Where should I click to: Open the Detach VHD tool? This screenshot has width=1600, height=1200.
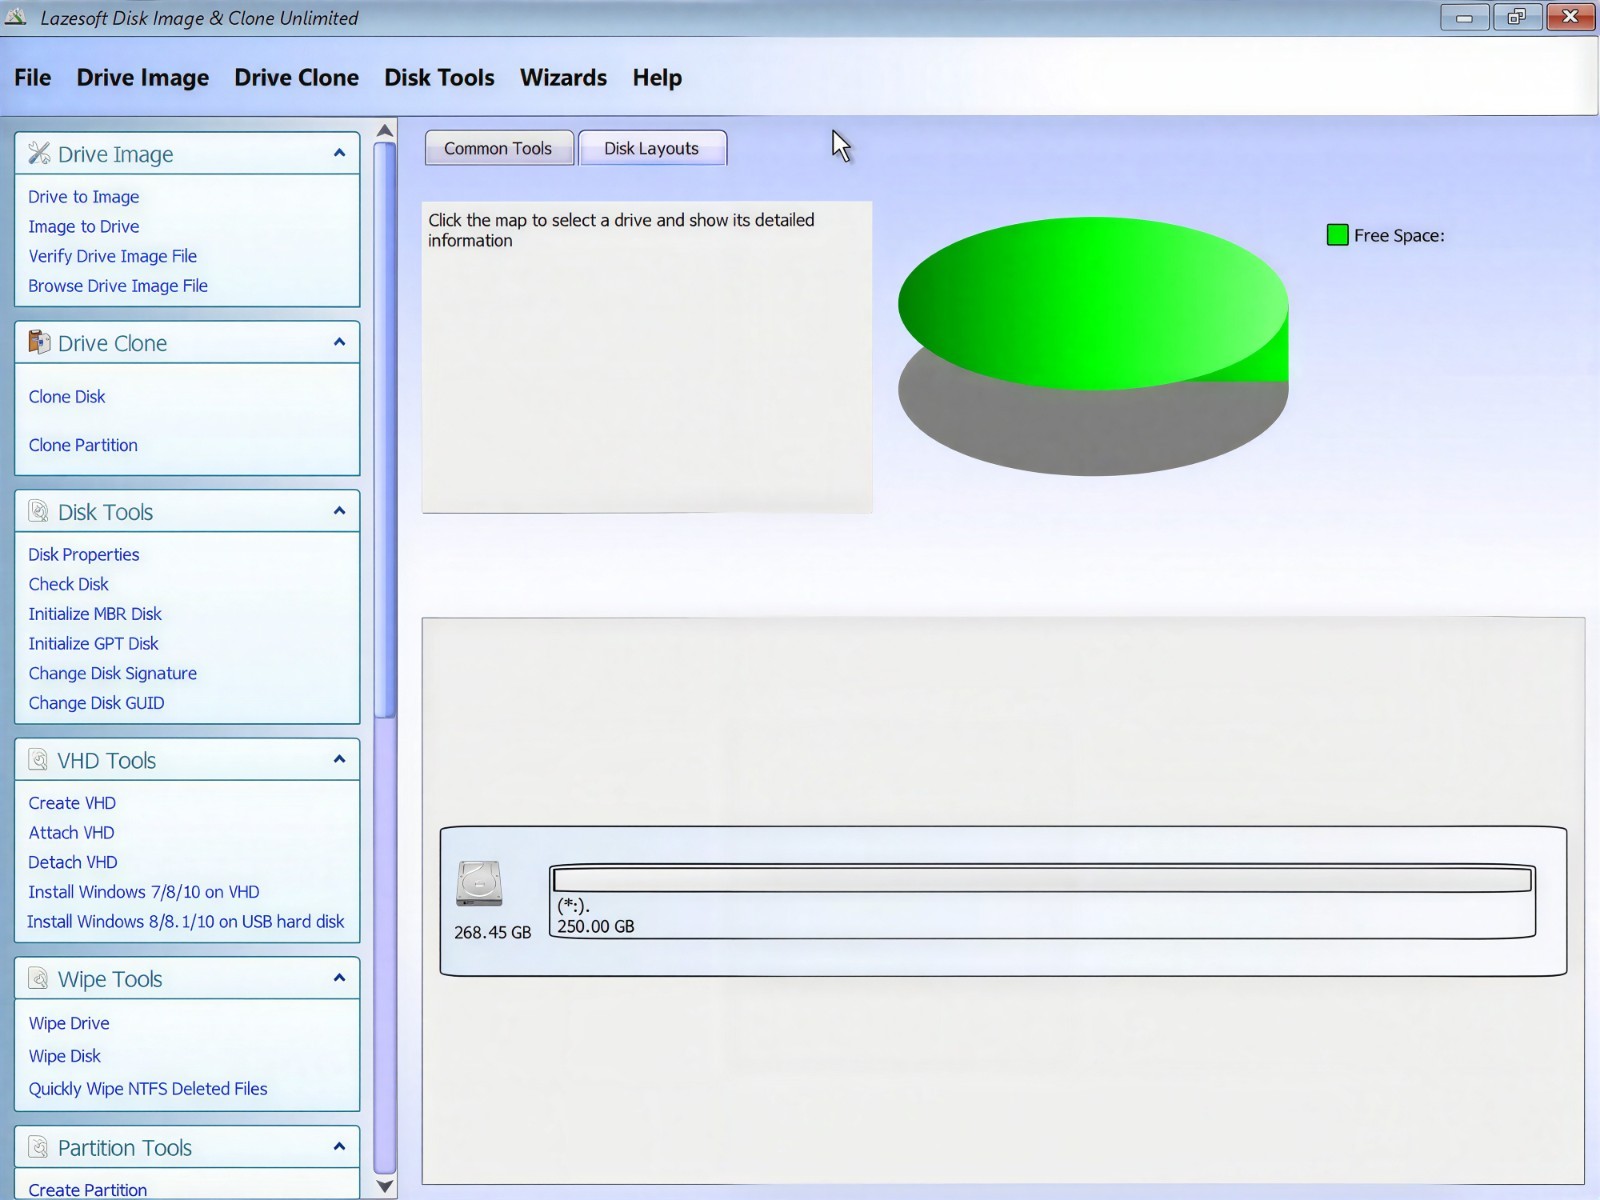click(73, 862)
